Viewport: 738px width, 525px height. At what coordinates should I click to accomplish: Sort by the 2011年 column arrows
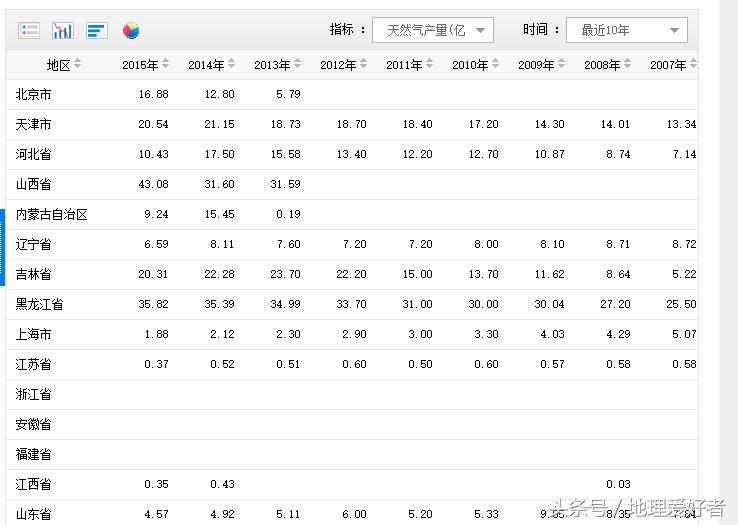point(429,64)
